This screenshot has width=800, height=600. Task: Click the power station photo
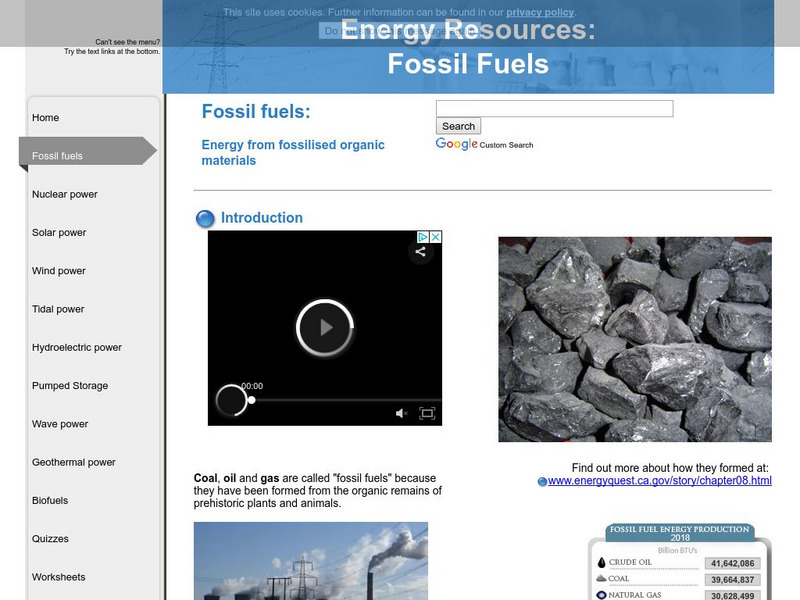(311, 561)
